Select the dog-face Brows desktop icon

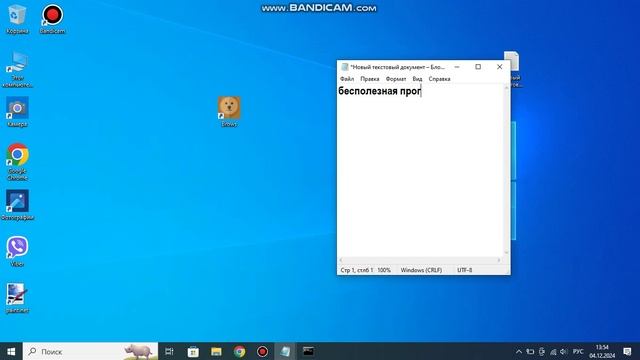tap(229, 112)
